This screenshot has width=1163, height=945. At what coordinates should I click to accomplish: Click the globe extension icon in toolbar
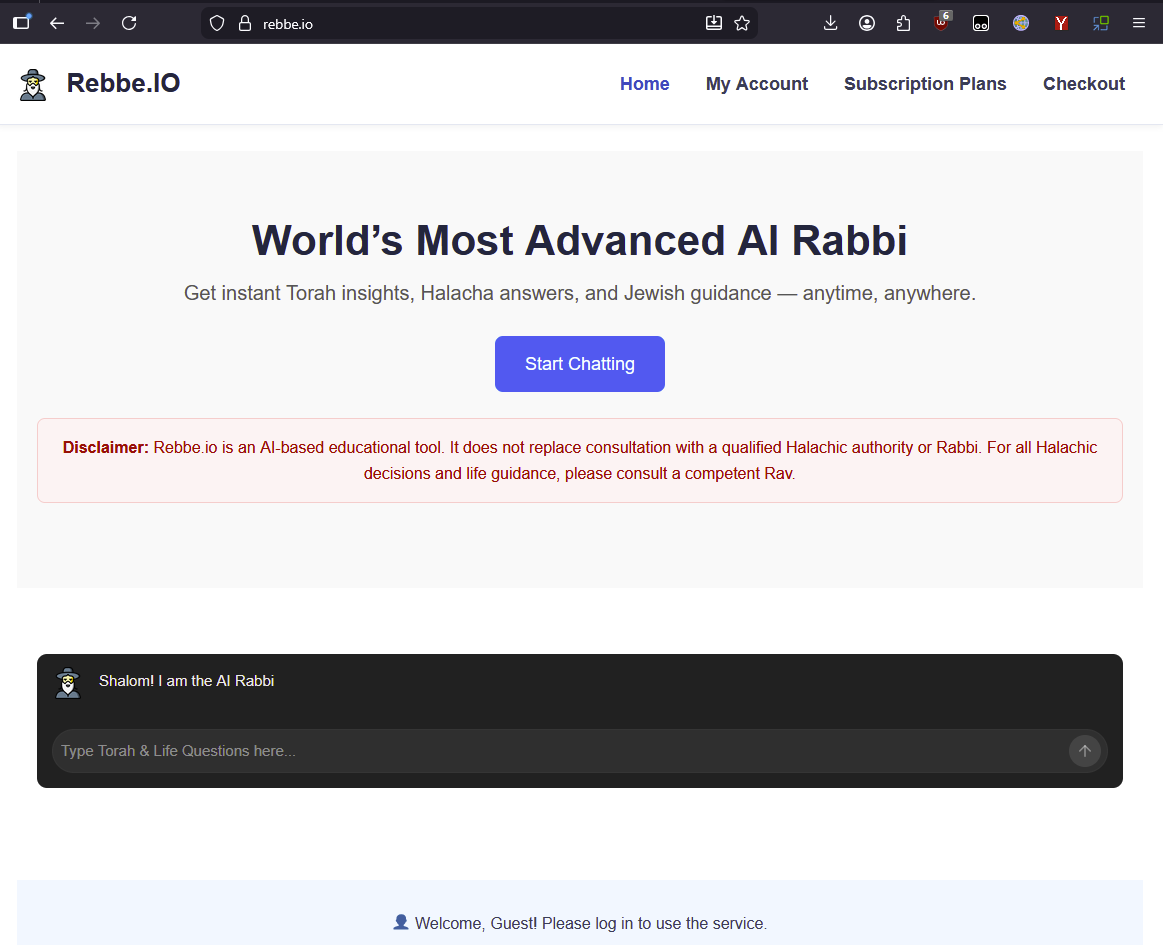pos(1021,24)
